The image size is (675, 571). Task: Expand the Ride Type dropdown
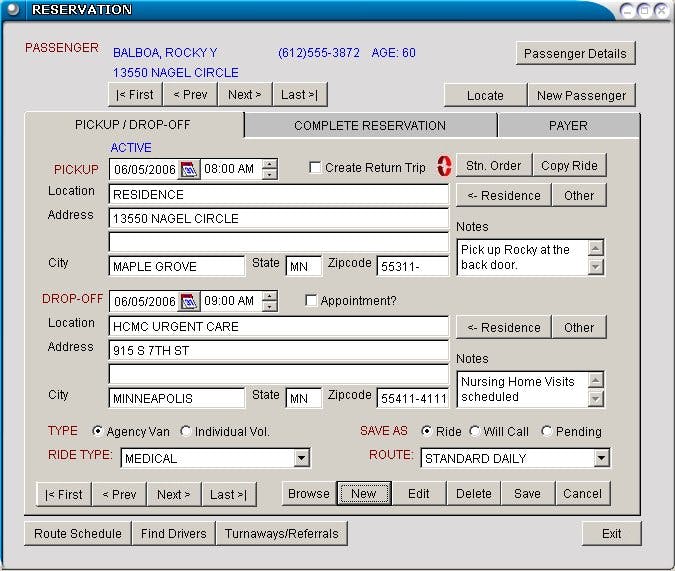tap(301, 458)
